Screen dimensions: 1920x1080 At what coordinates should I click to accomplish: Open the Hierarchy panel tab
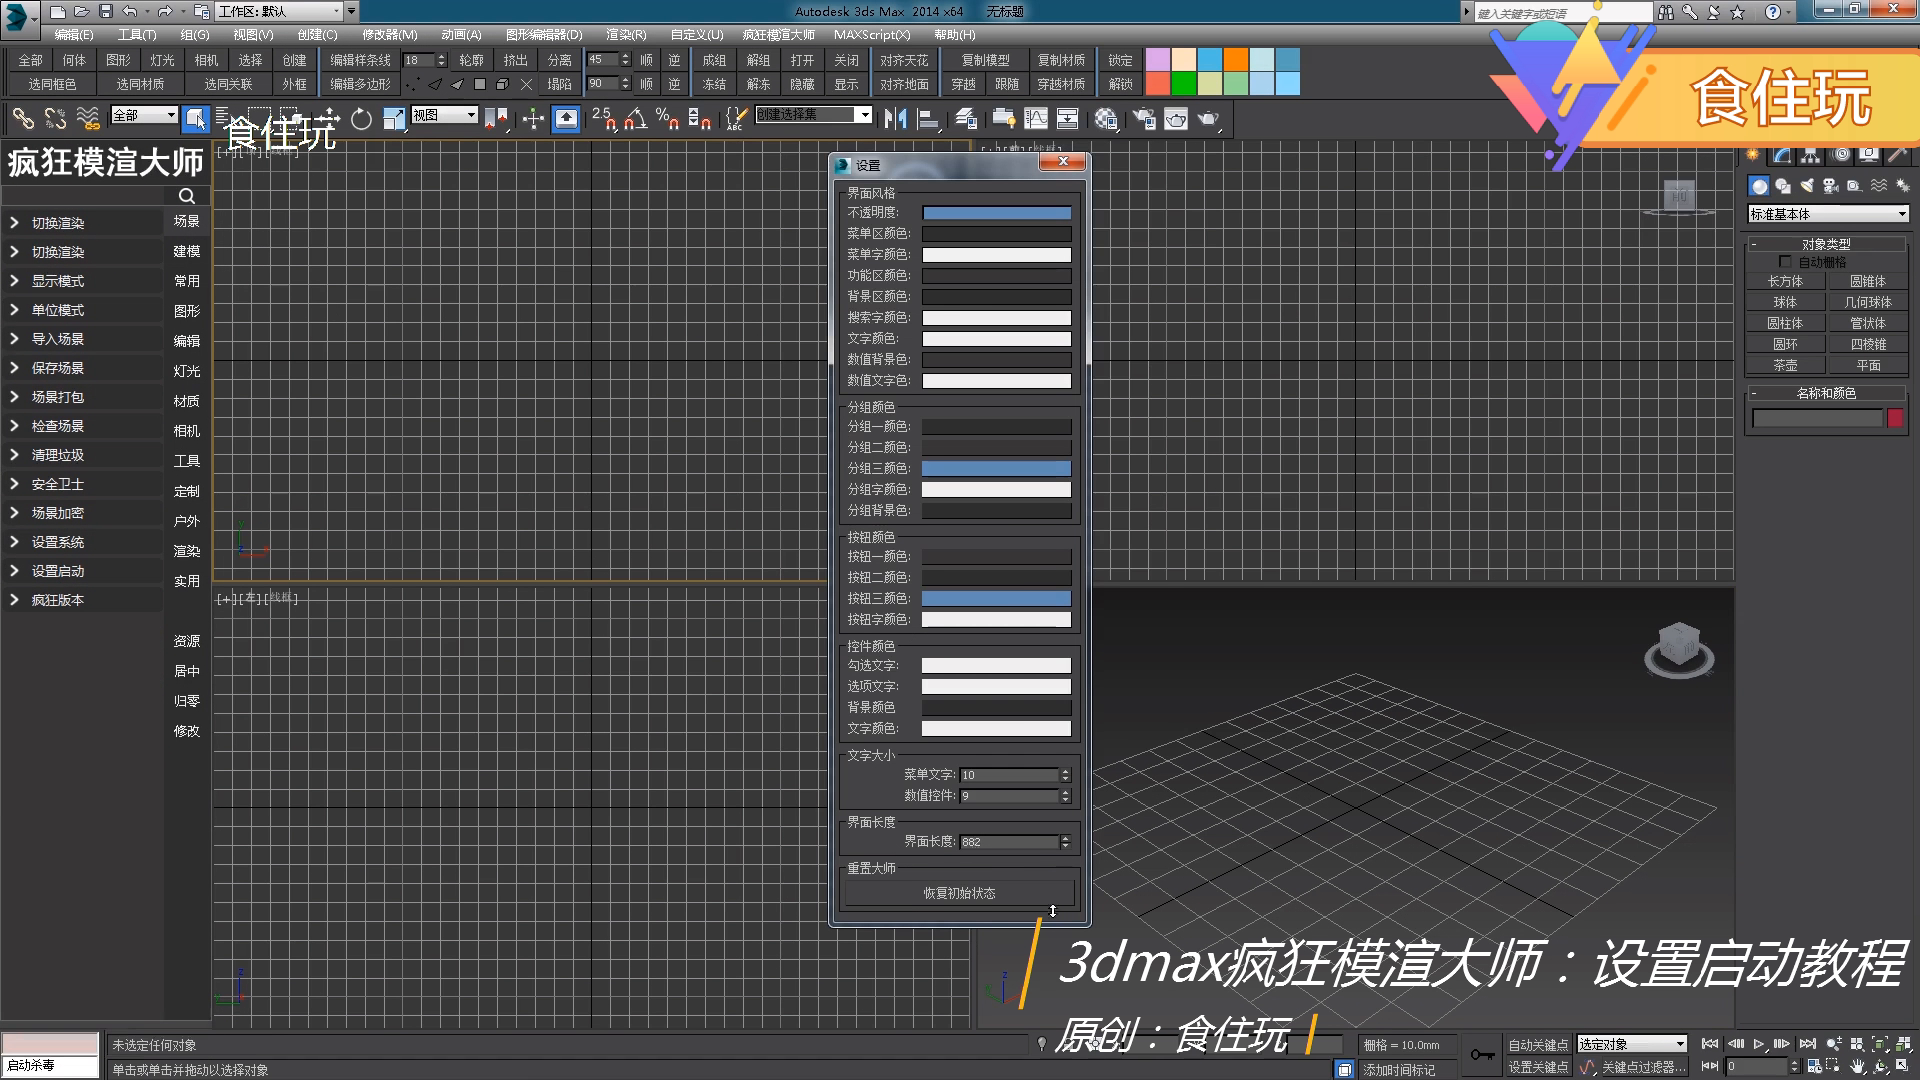click(1811, 155)
